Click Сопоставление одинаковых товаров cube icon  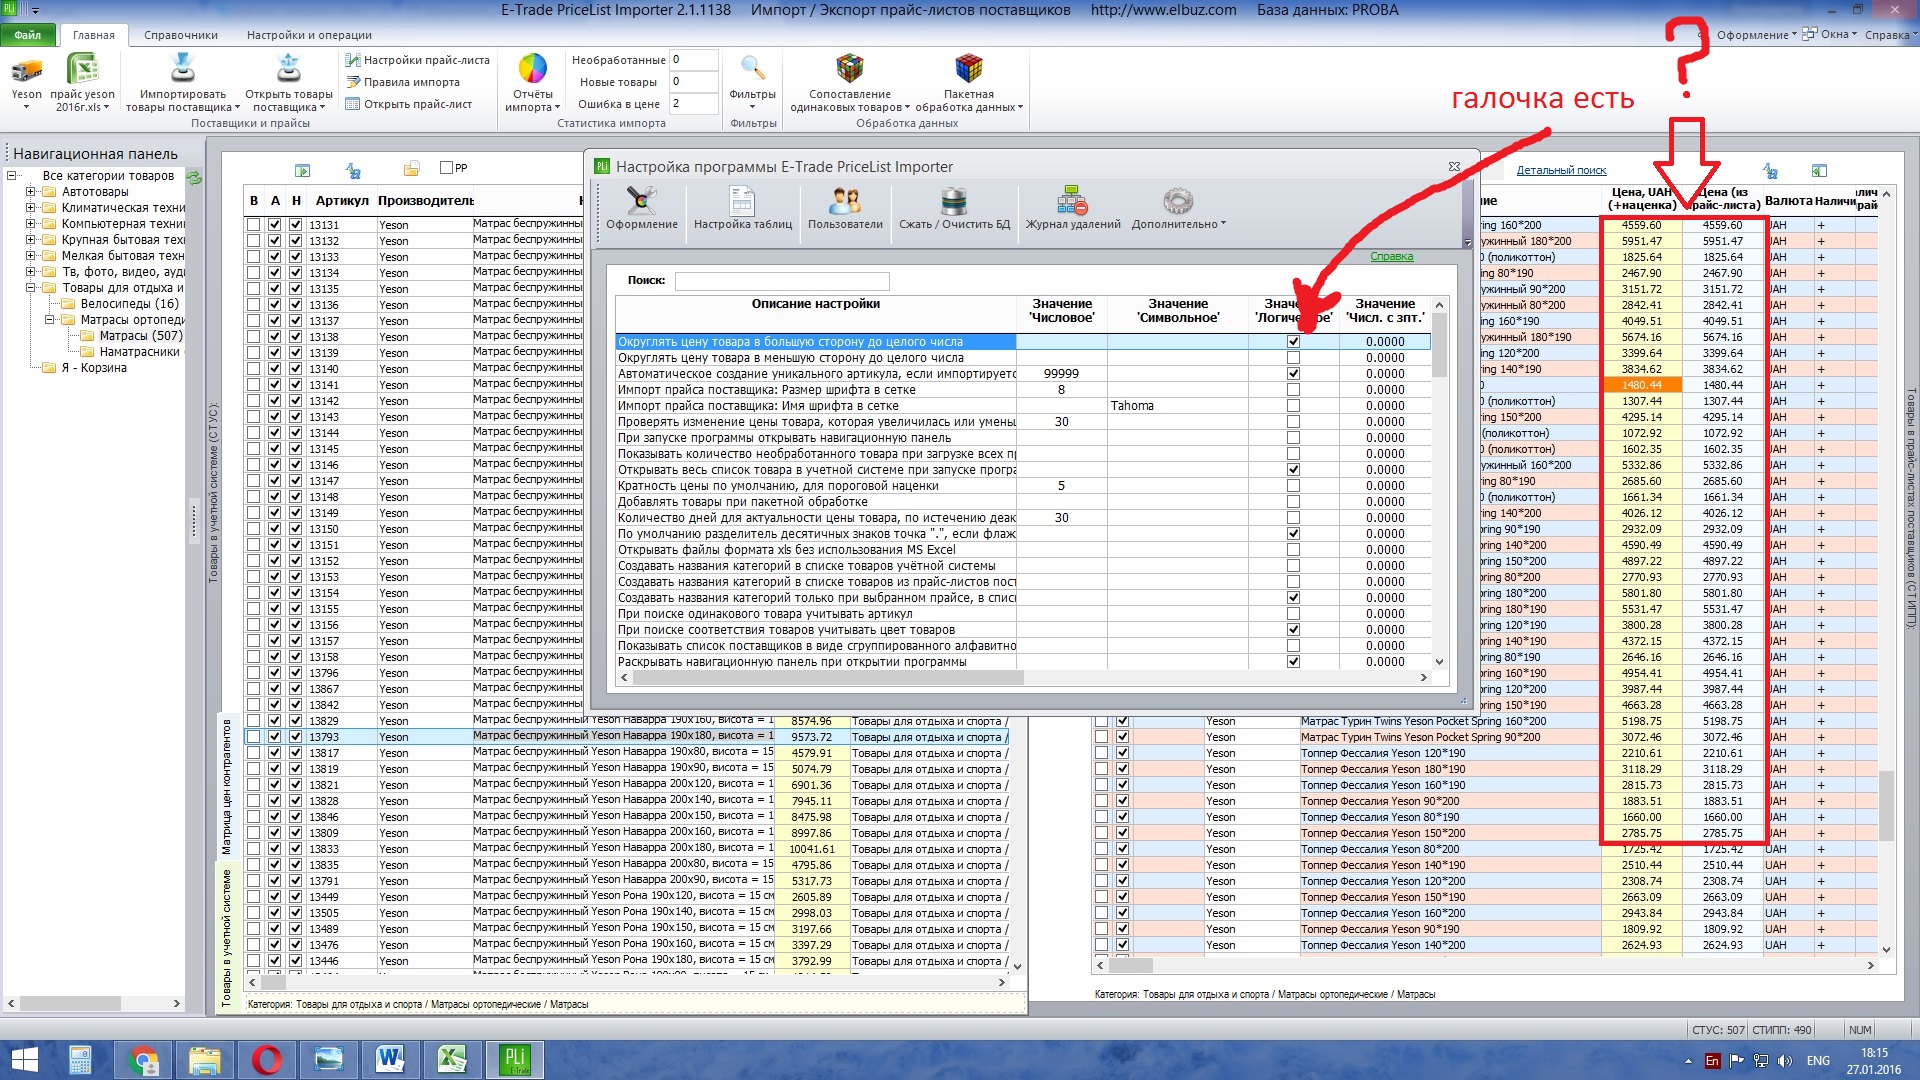pyautogui.click(x=850, y=69)
